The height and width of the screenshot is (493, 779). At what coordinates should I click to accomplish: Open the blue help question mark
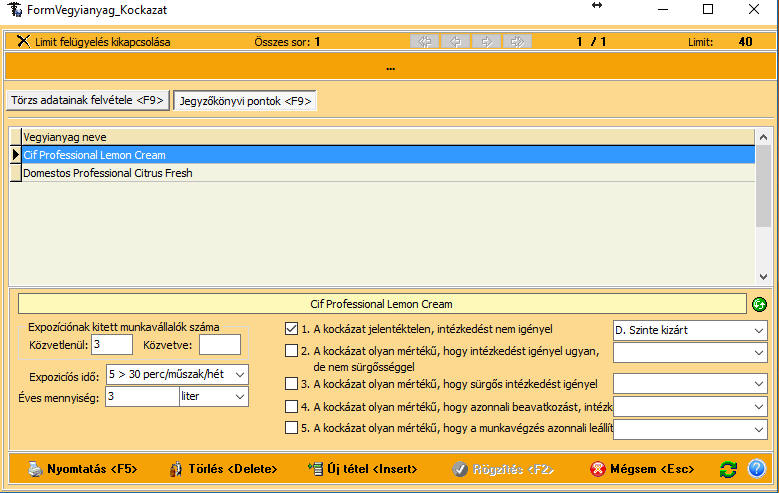(x=757, y=468)
